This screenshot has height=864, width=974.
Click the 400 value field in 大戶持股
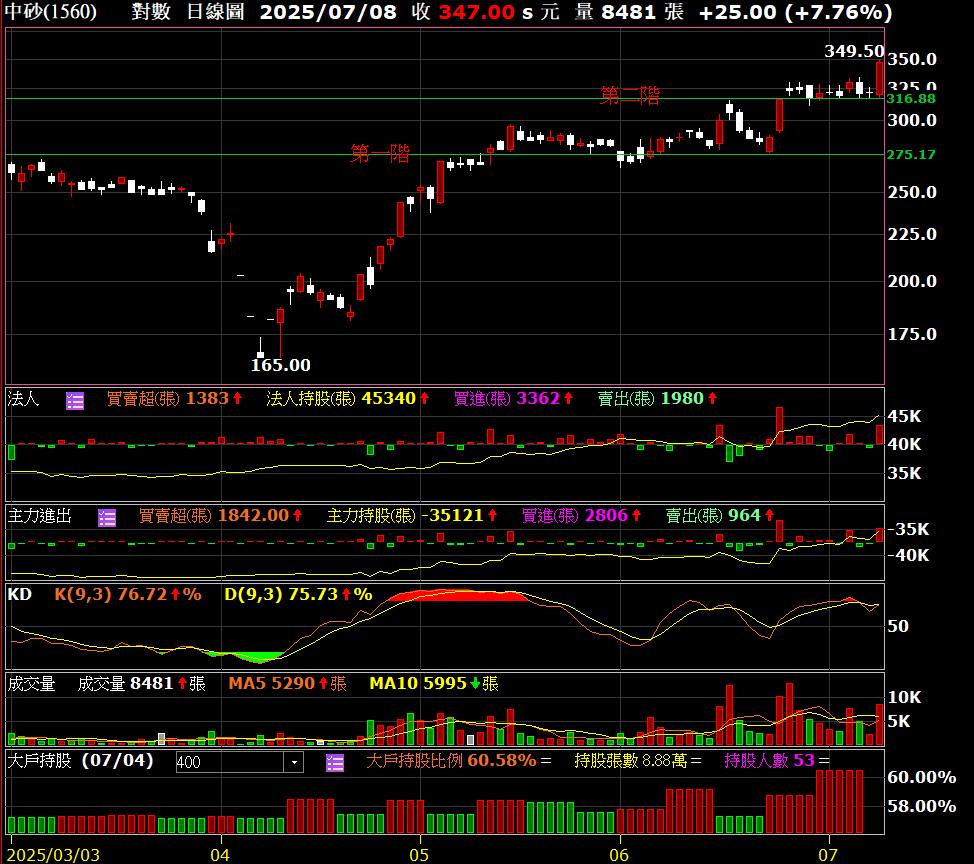click(x=230, y=762)
